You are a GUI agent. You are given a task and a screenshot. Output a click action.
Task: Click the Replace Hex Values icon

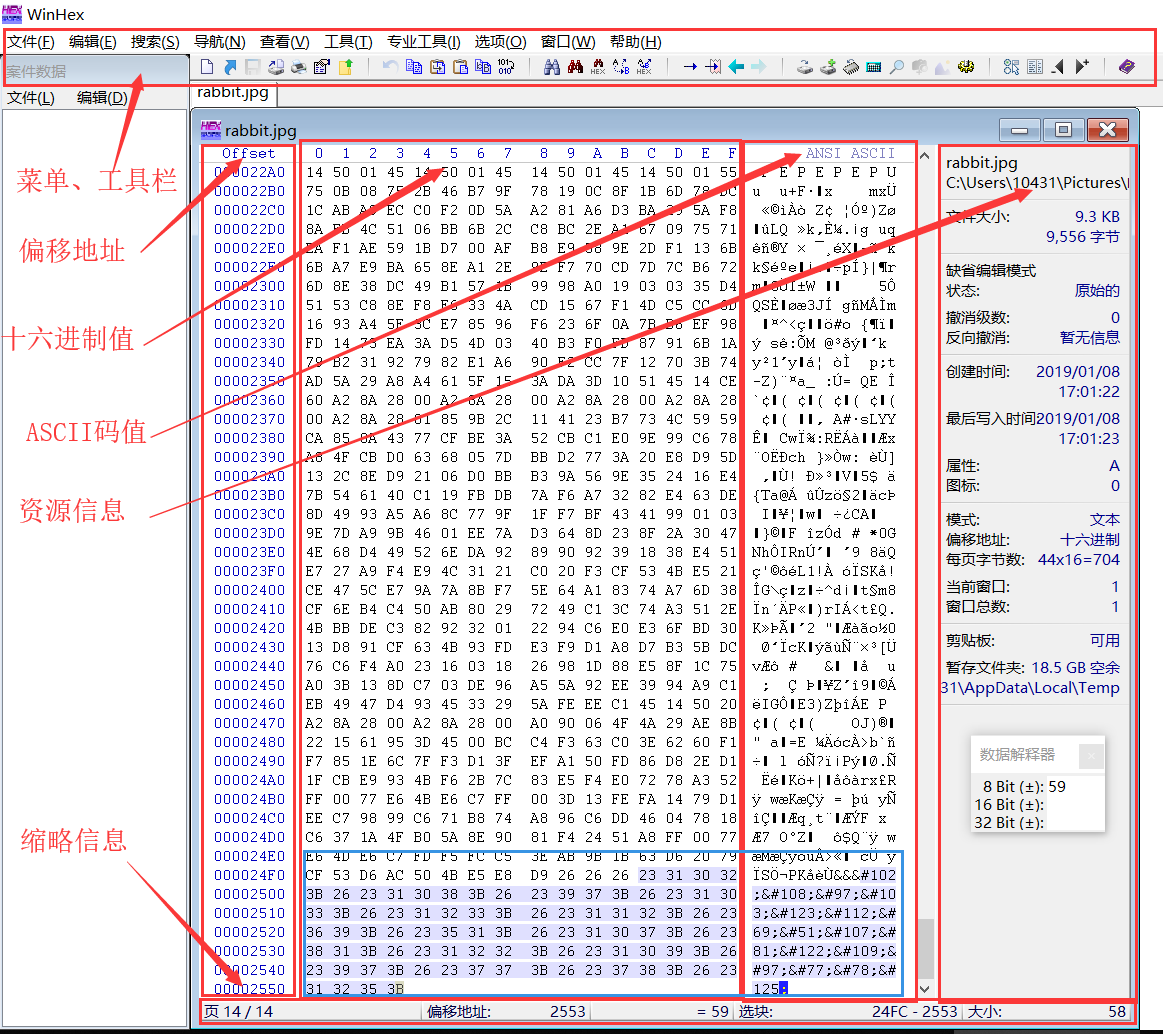[644, 67]
